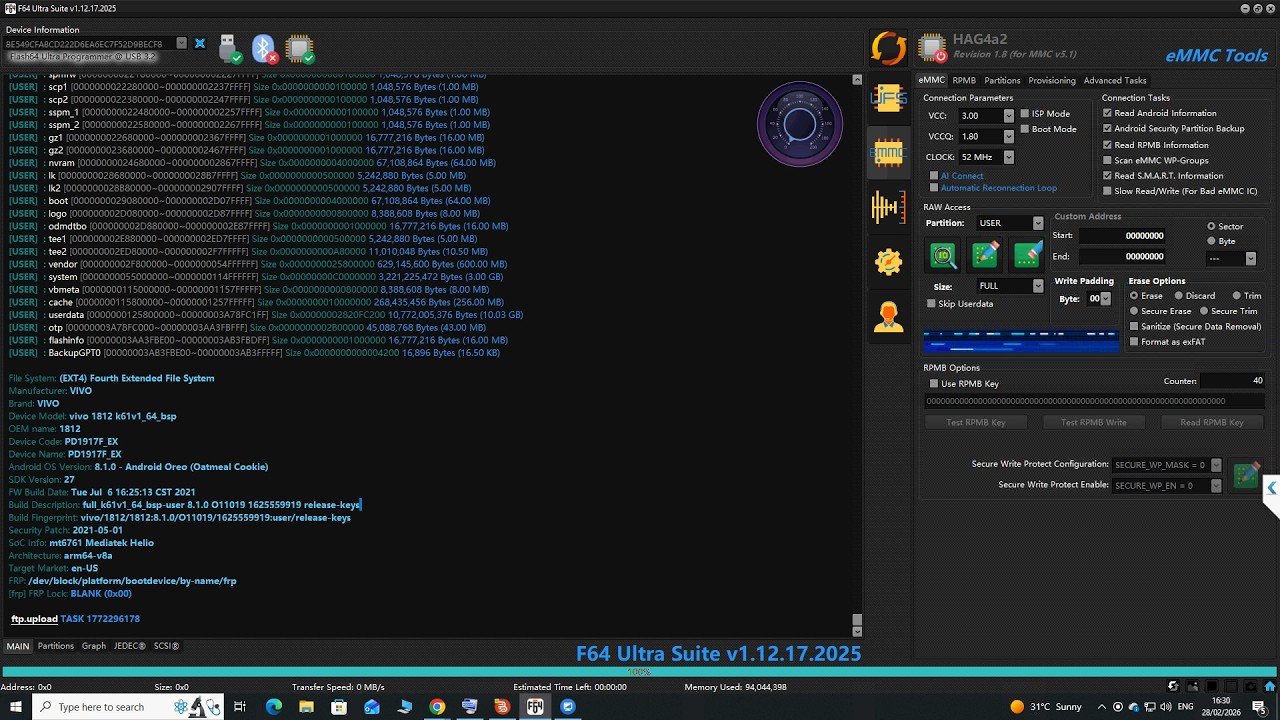Open the UFS tools sidebar icon
This screenshot has height=720, width=1280.
pos(888,98)
